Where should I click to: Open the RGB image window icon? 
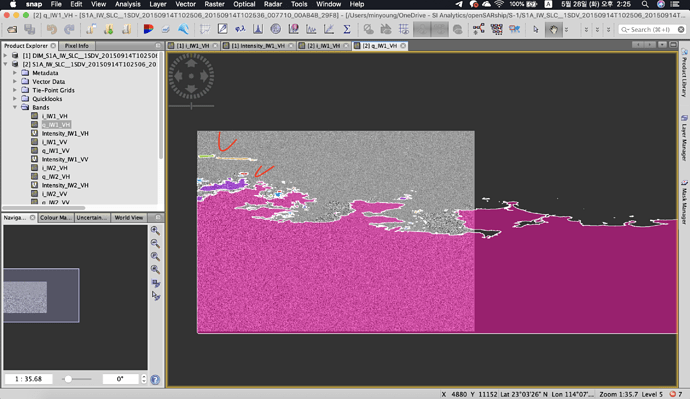pos(148,29)
